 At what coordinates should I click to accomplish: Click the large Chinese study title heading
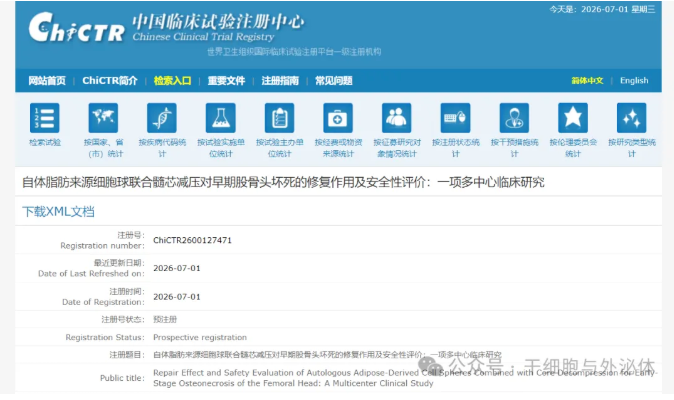tap(283, 182)
